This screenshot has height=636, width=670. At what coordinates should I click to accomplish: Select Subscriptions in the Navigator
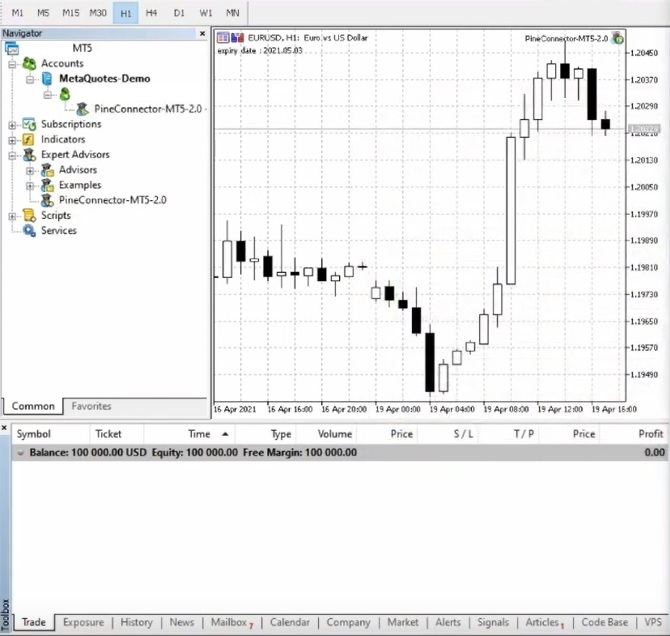point(71,124)
